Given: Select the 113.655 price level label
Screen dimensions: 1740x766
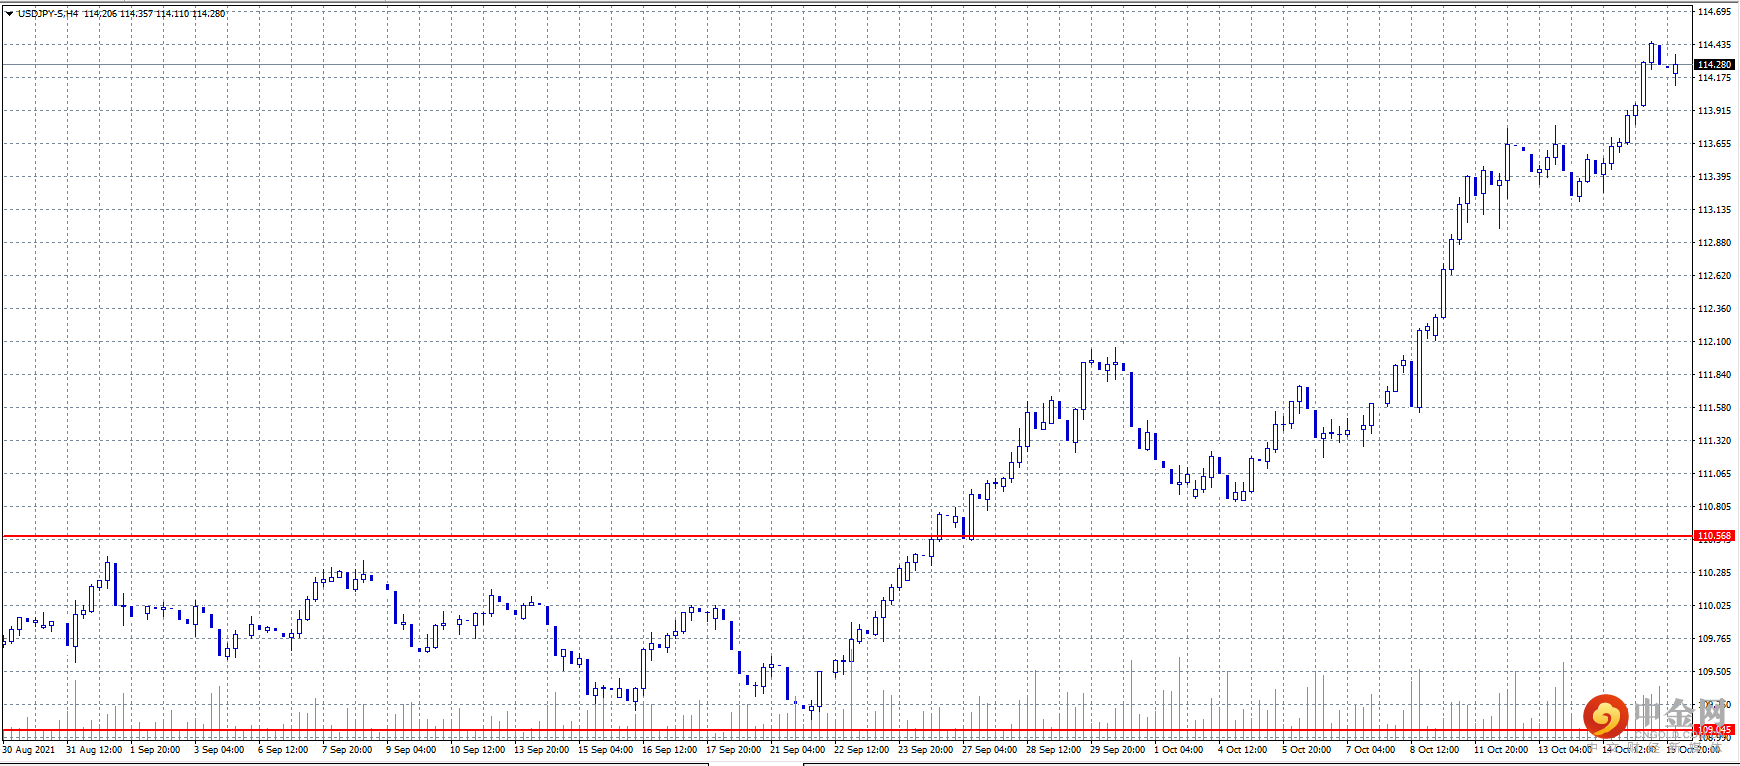Looking at the screenshot, I should point(1714,144).
